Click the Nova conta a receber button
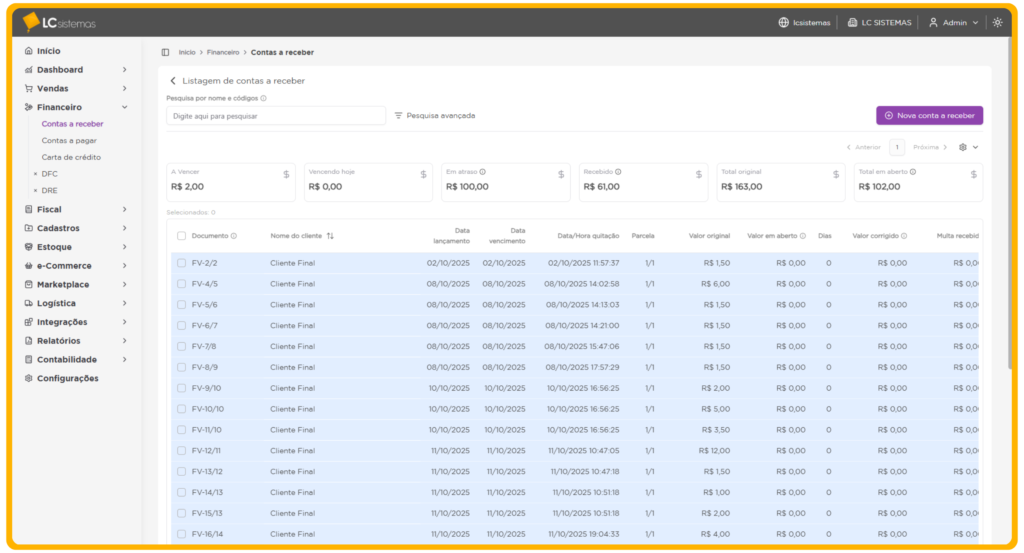This screenshot has width=1024, height=553. [x=929, y=116]
